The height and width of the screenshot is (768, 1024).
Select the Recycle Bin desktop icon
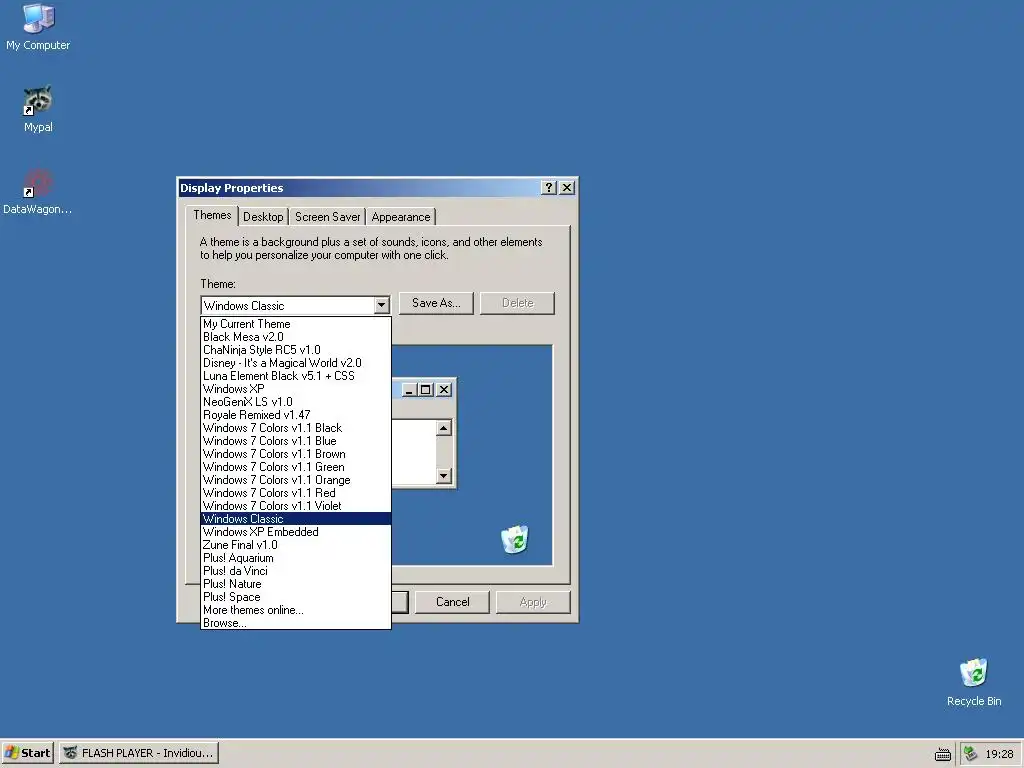tap(974, 682)
